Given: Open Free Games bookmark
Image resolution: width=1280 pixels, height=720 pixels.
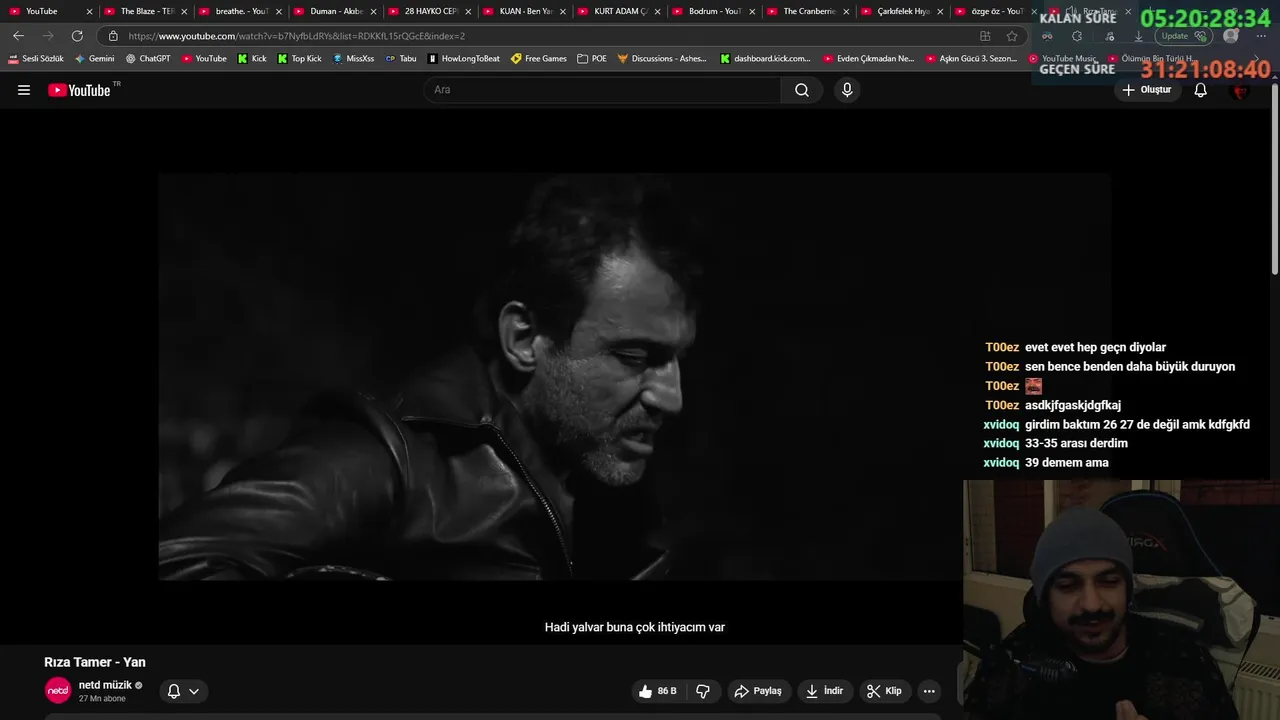Looking at the screenshot, I should pos(539,59).
